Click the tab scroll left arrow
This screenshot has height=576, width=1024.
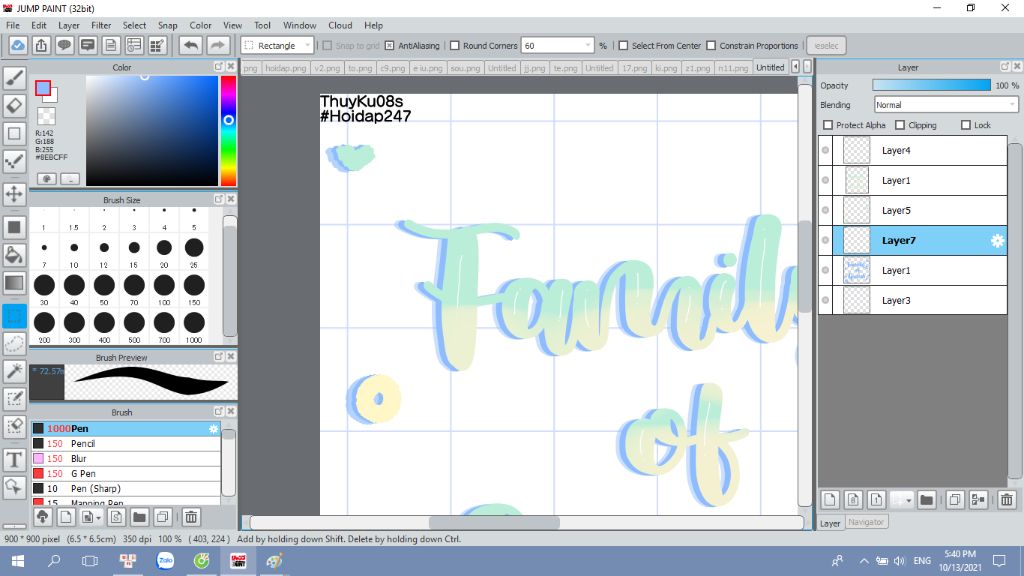click(795, 67)
